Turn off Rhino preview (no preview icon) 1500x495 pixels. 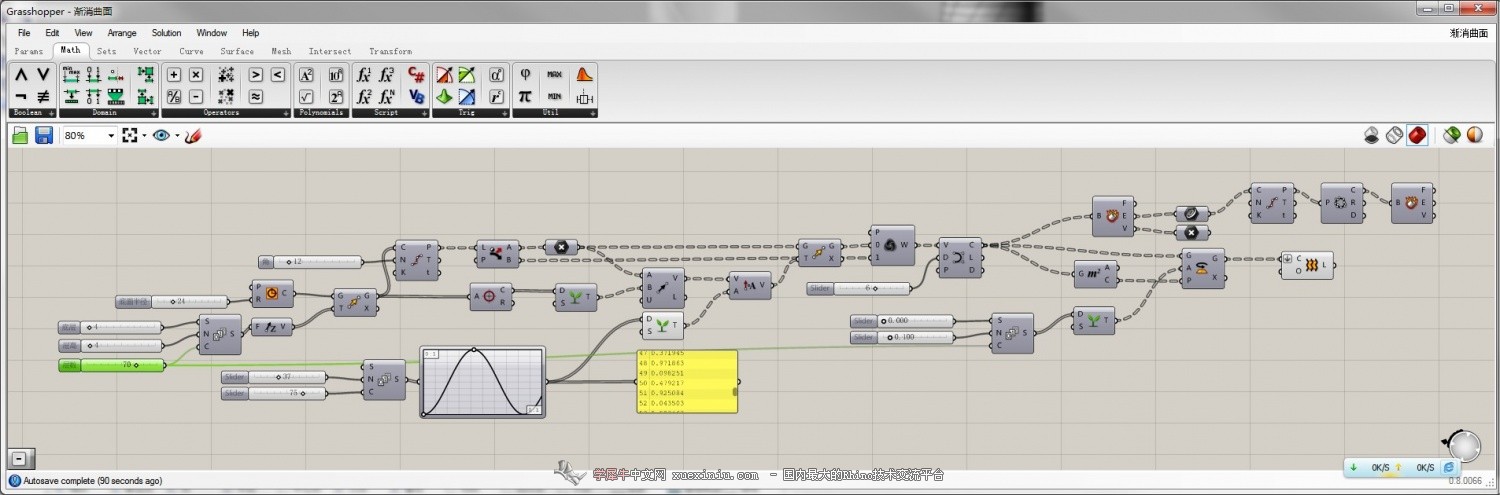1372,135
